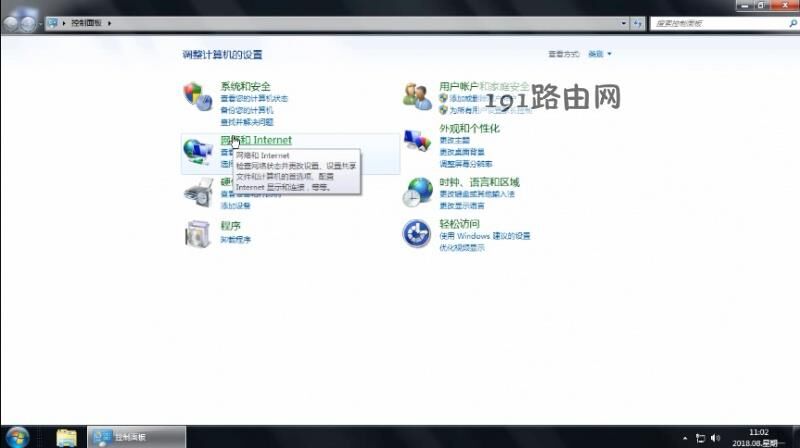Open 备份您的计算机 link
The image size is (800, 448).
247,110
